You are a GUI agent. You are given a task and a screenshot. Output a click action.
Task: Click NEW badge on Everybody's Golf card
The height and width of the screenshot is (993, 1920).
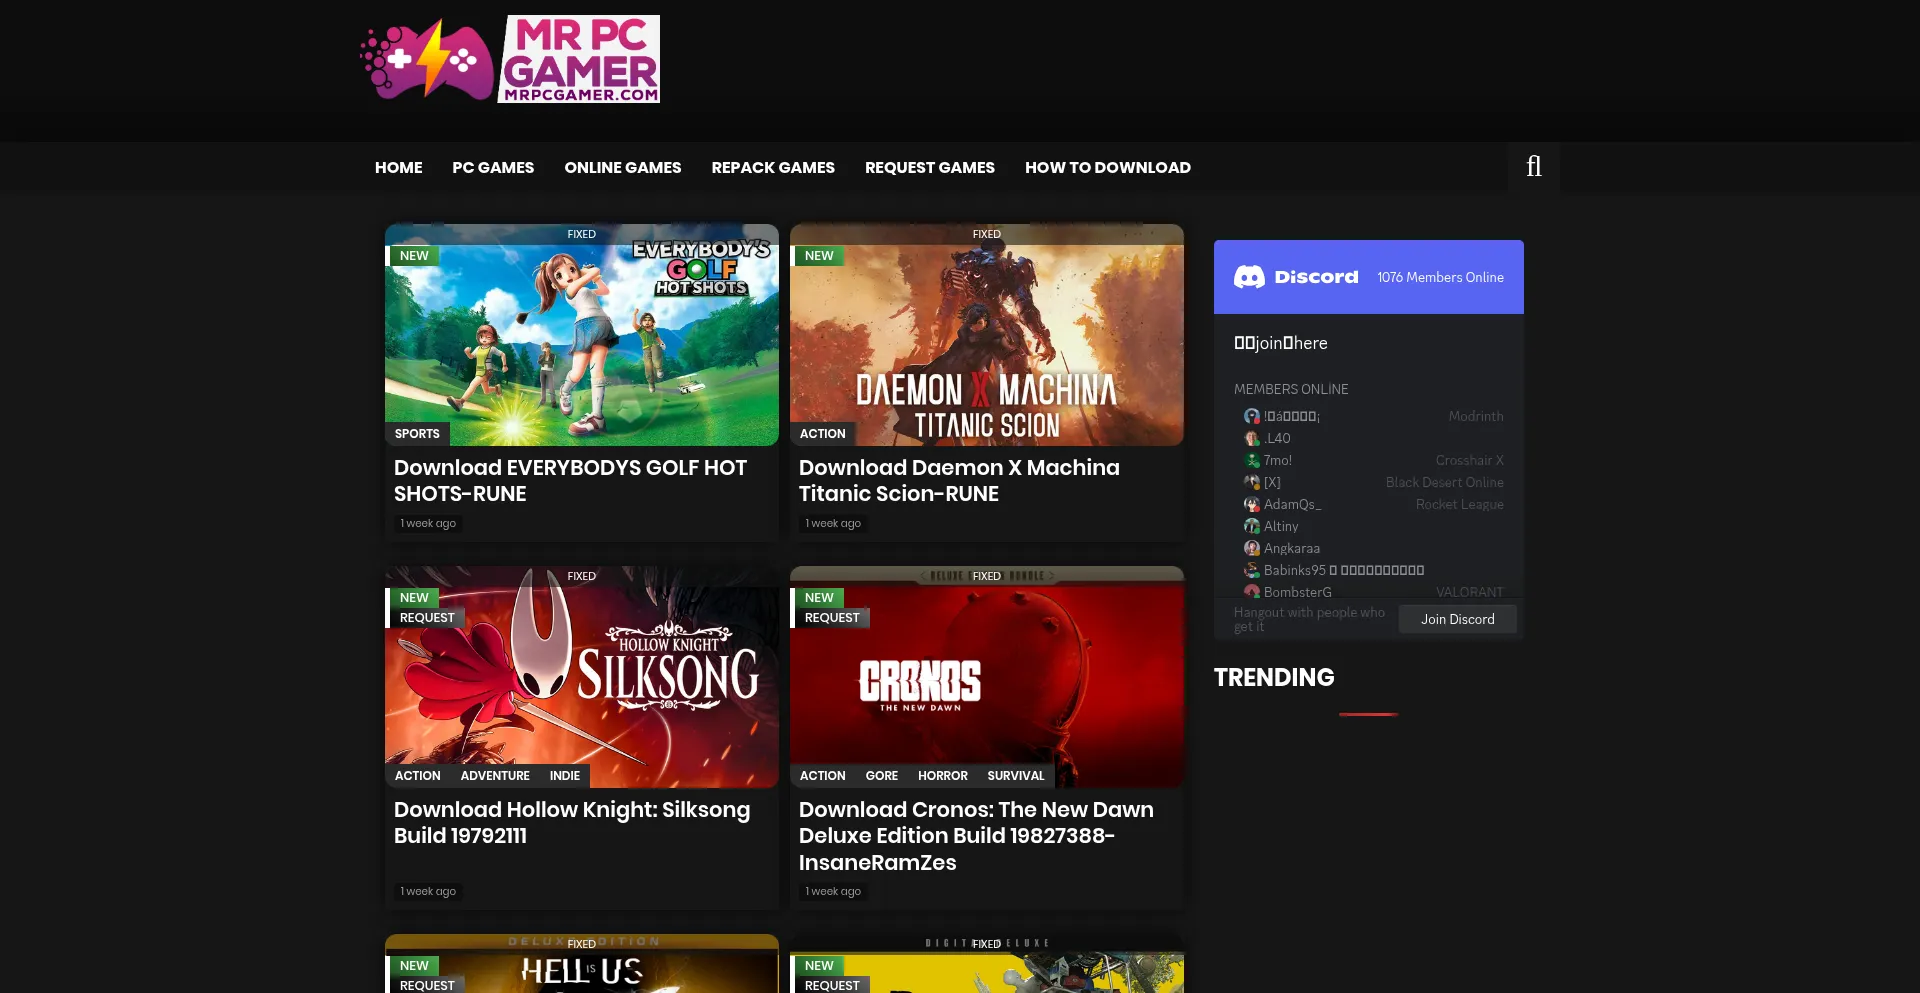pos(412,256)
